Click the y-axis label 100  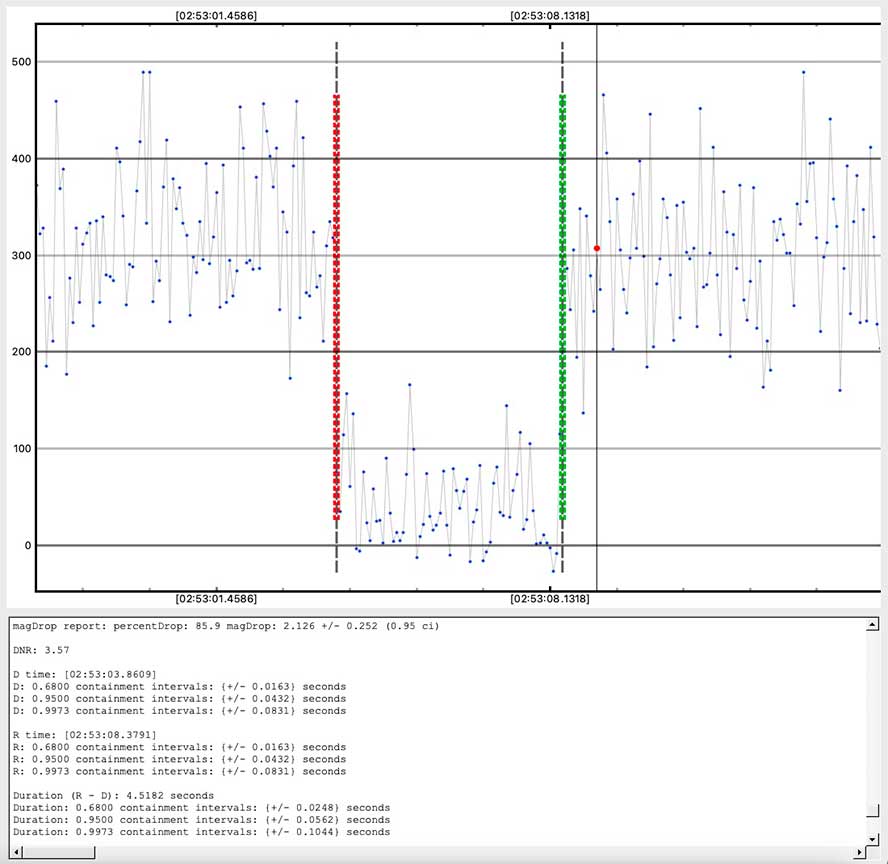click(22, 448)
